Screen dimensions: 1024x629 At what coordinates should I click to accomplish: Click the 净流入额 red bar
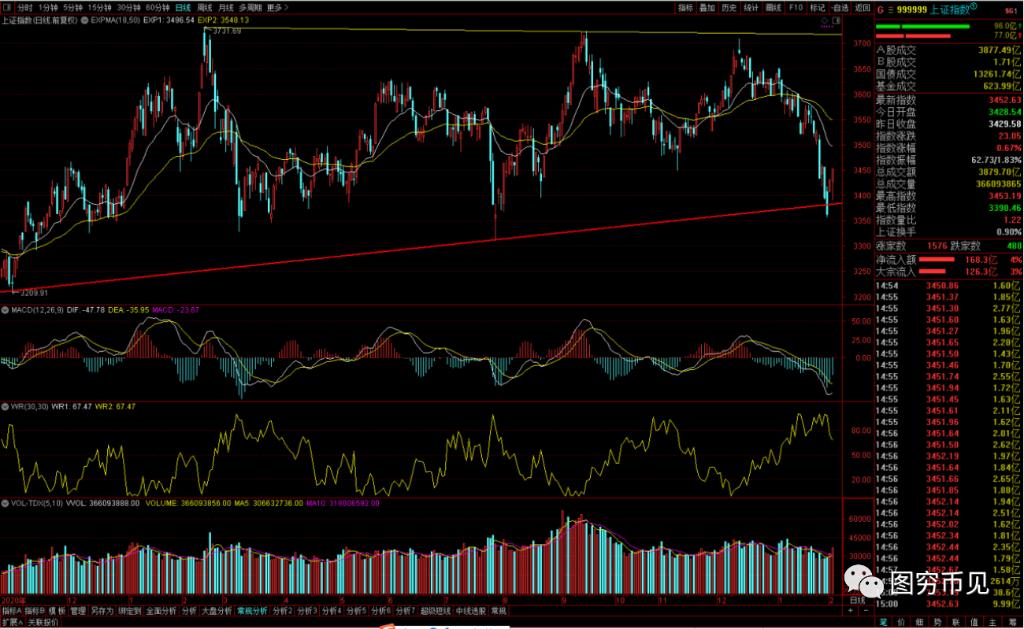pyautogui.click(x=936, y=259)
